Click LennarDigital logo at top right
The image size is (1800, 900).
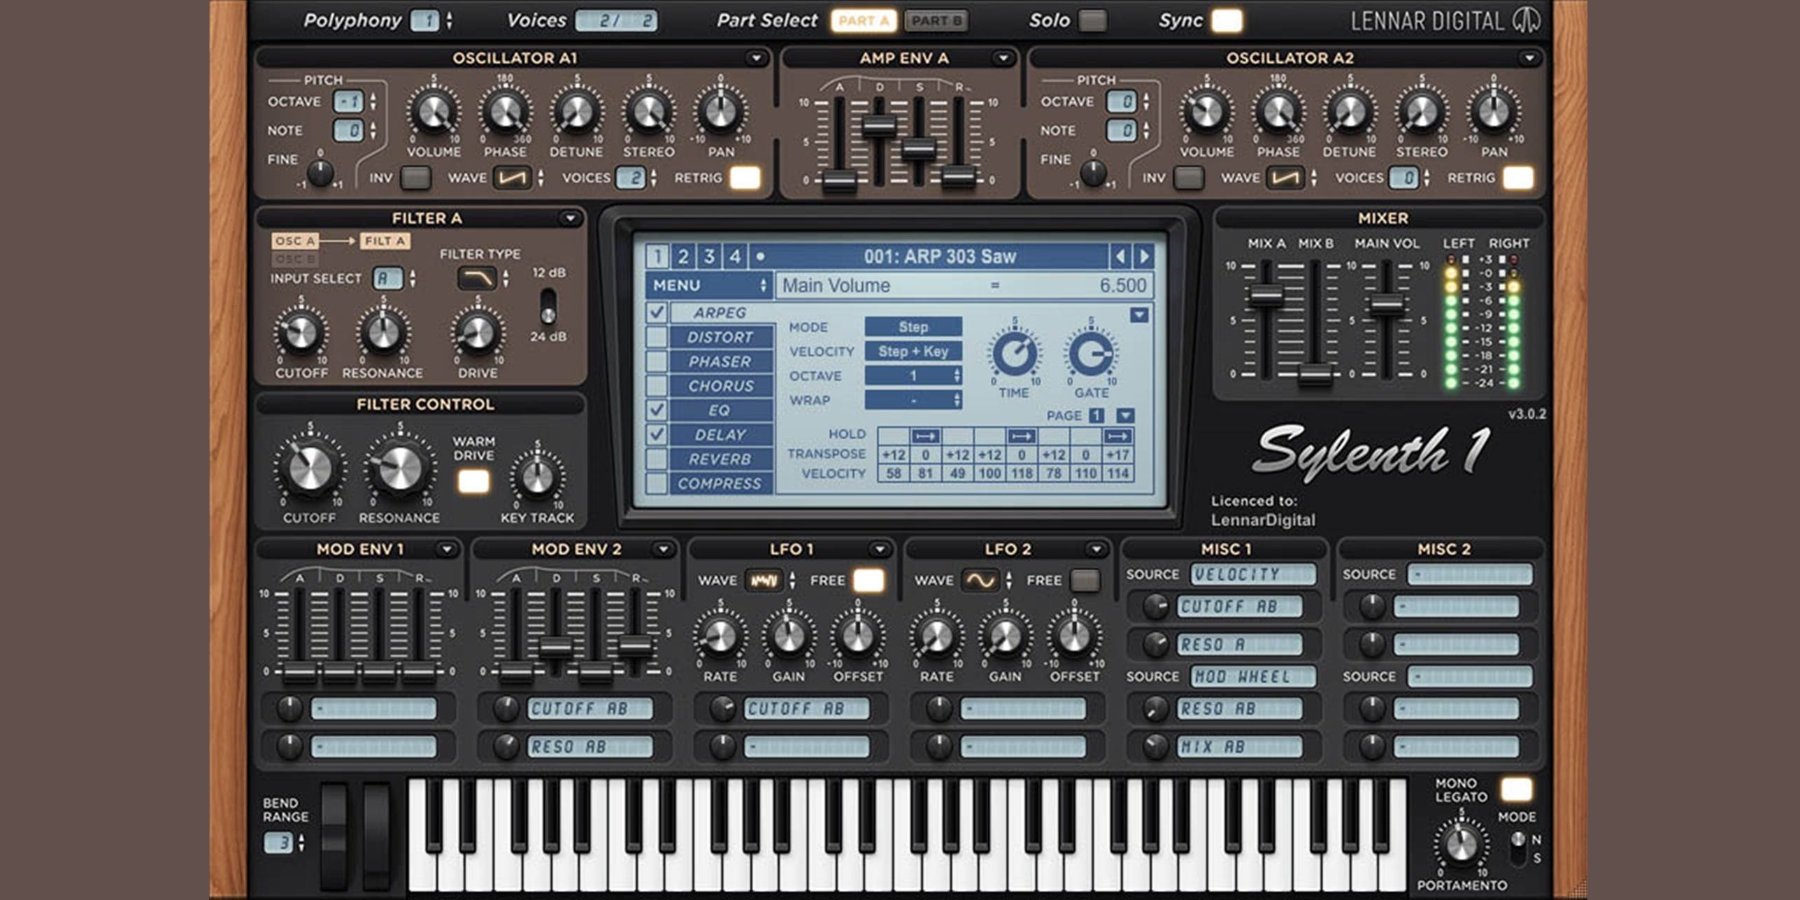pos(1445,20)
